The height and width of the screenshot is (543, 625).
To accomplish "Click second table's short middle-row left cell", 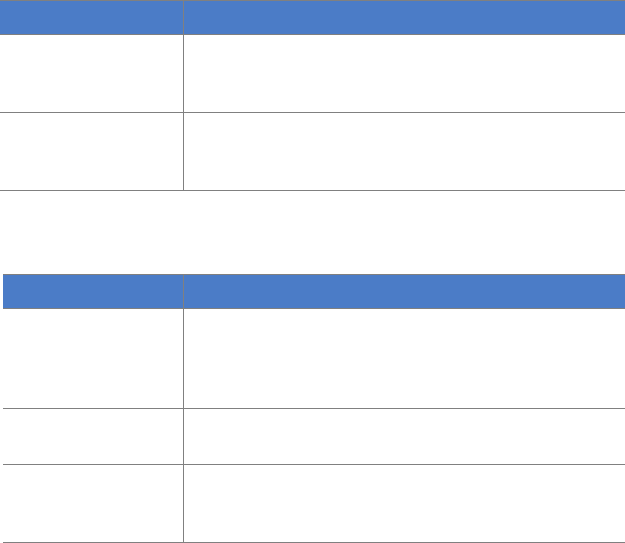I will [93, 436].
